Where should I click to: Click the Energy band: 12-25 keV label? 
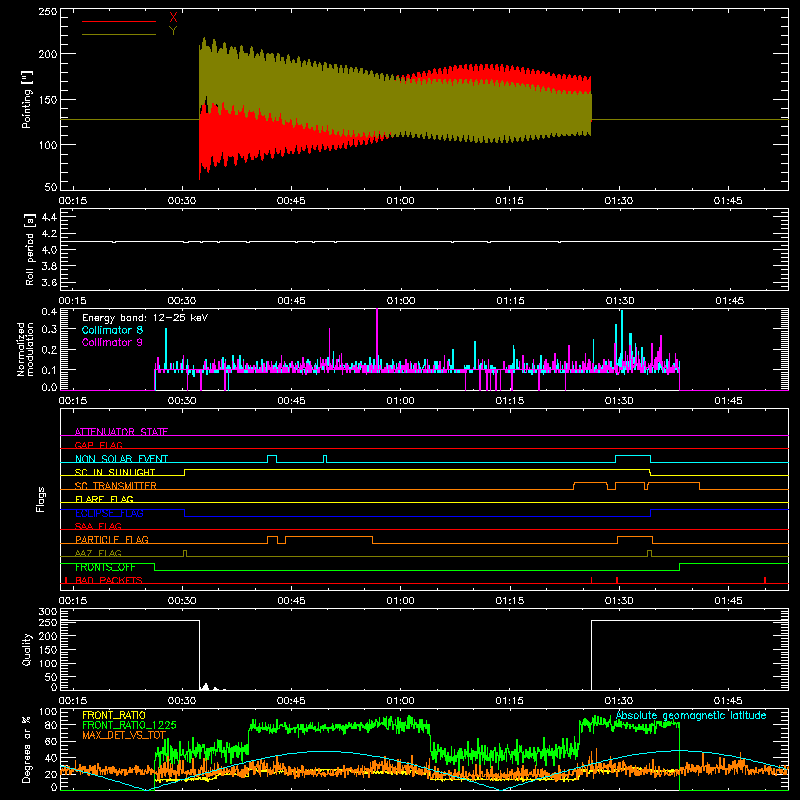145,318
